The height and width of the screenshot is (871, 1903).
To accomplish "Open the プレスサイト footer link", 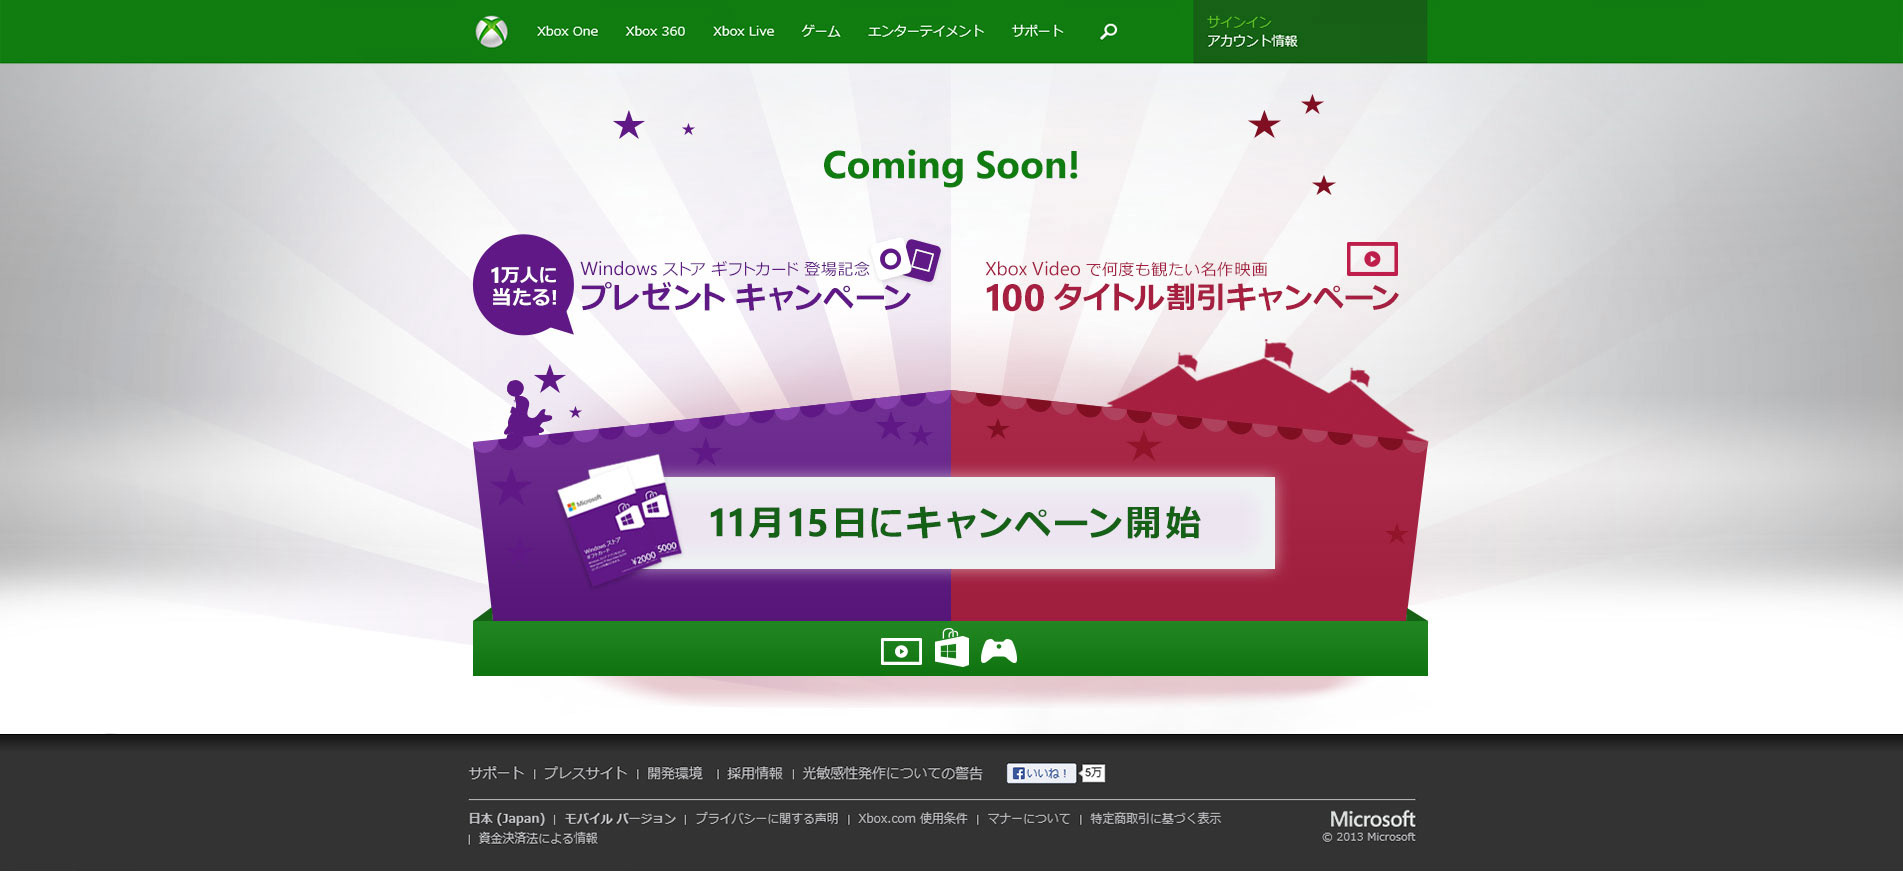I will (x=585, y=773).
